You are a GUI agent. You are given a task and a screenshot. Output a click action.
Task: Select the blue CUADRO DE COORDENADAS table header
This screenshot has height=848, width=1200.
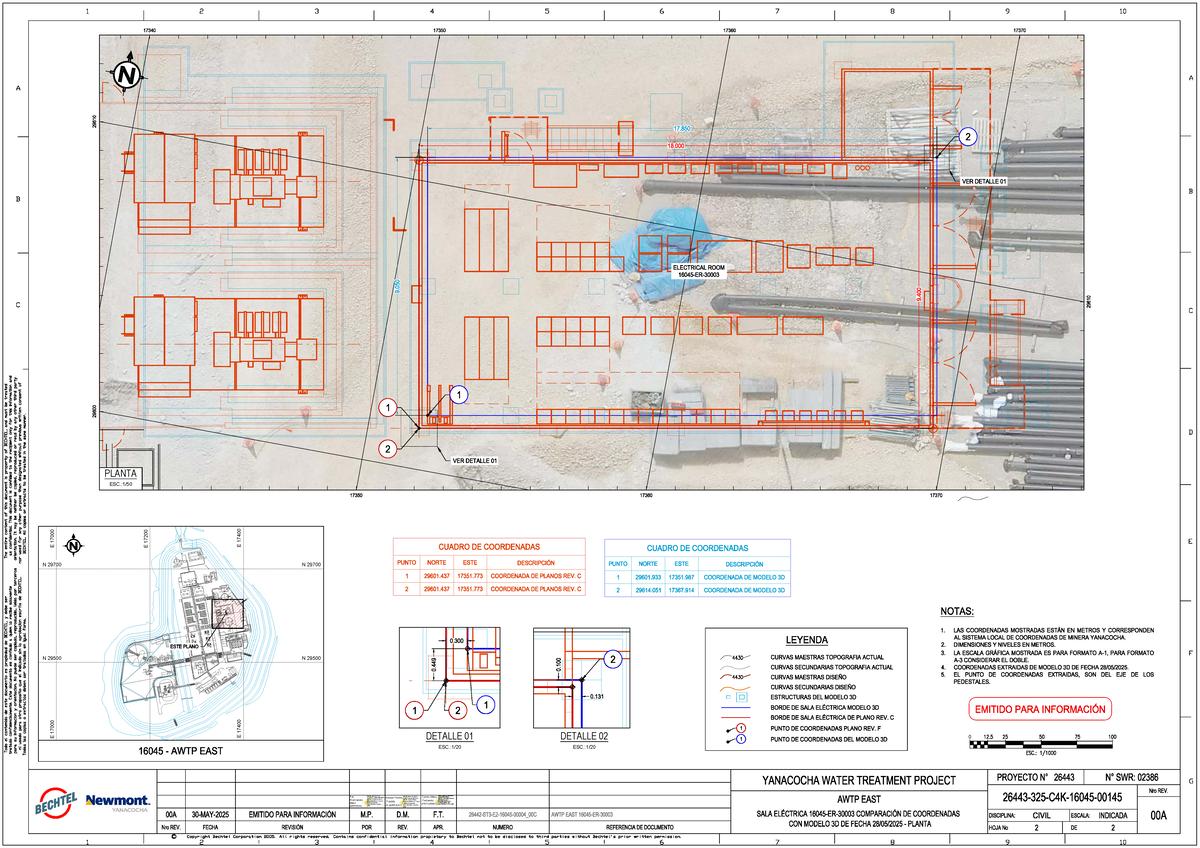click(x=697, y=547)
